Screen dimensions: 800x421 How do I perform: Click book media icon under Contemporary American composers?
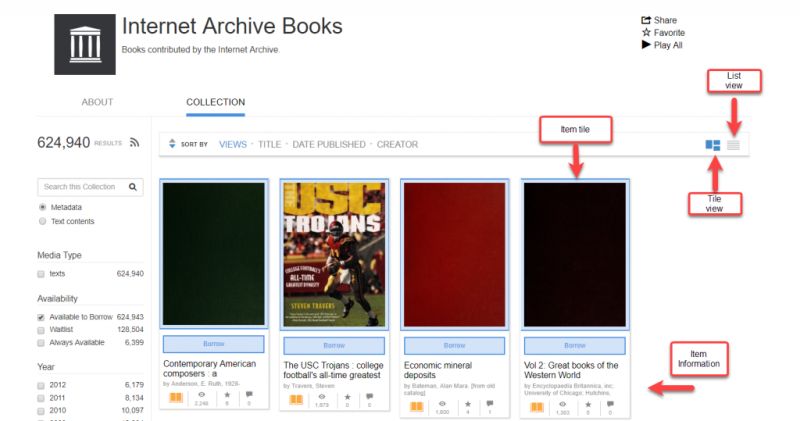(x=176, y=397)
